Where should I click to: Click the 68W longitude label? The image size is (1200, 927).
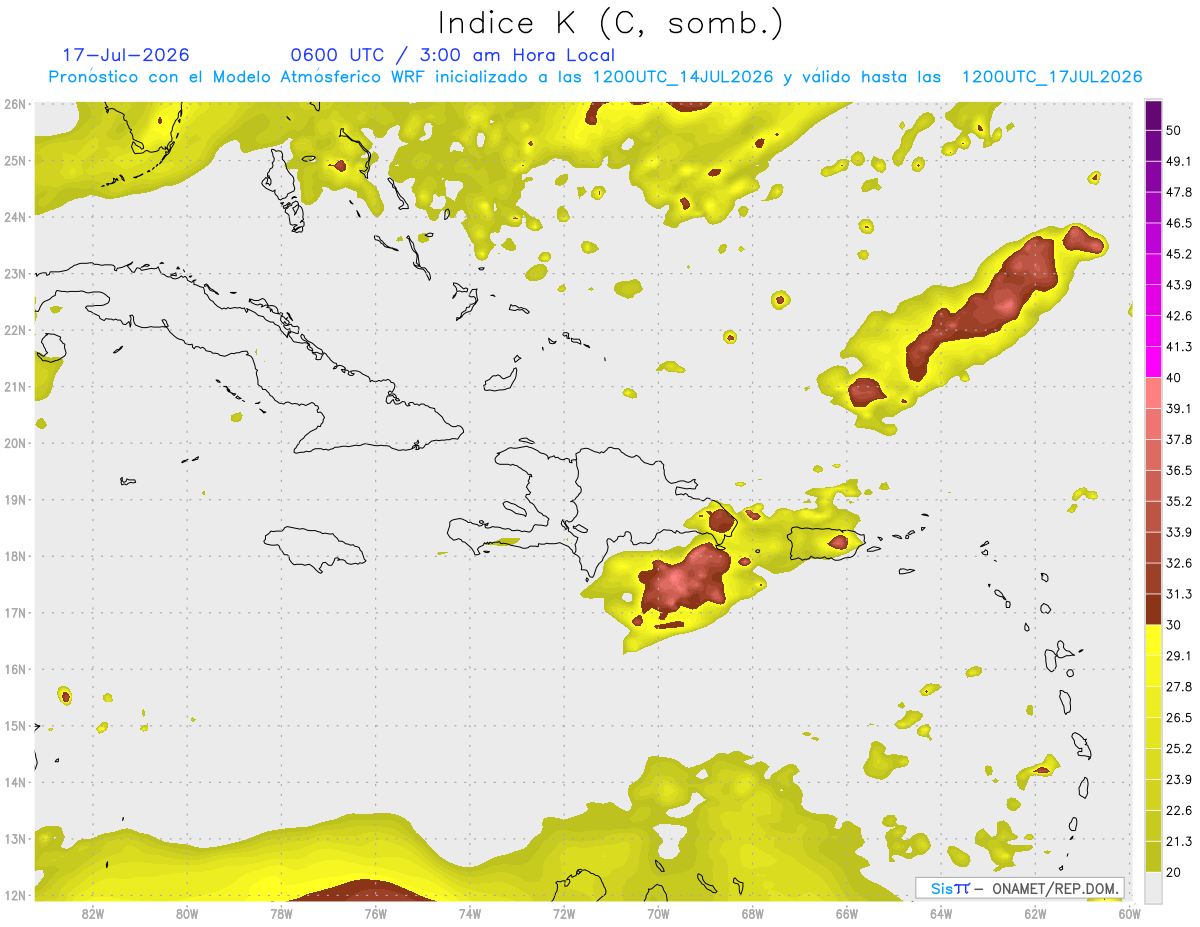point(752,914)
